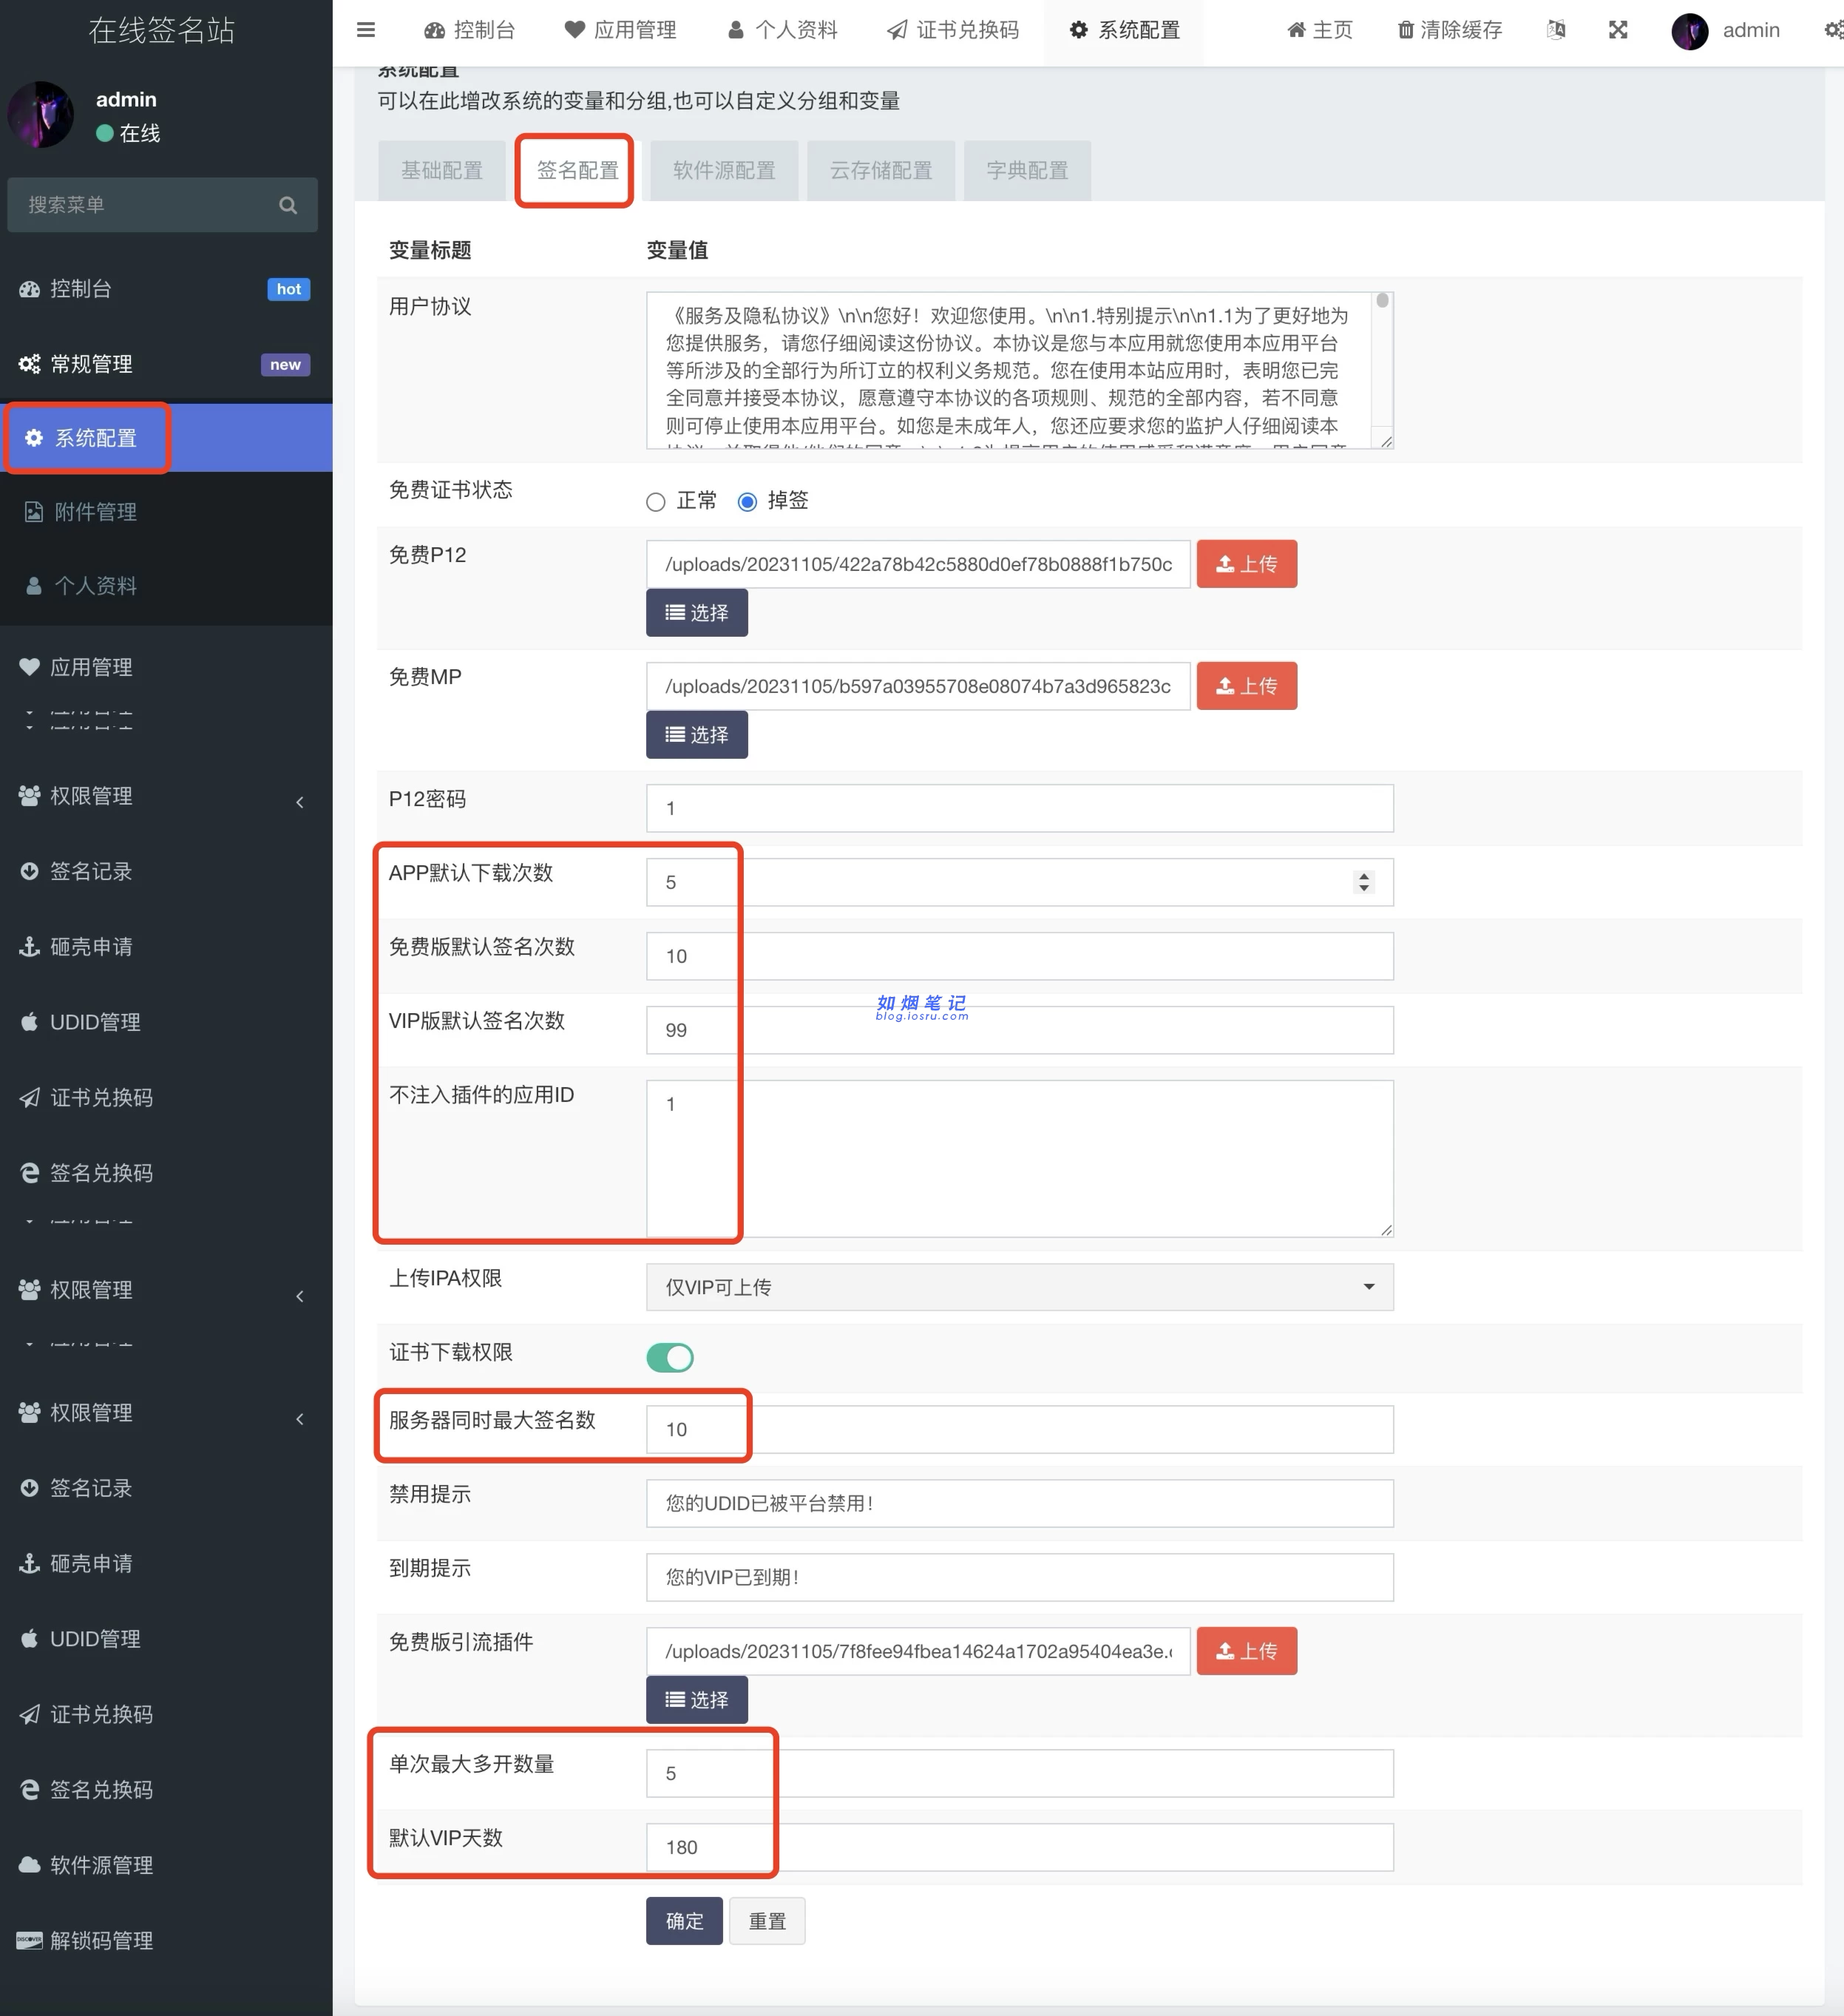Viewport: 1844px width, 2016px height.
Task: Open 解锁码管理 card item in the sidebar
Action: click(x=166, y=1941)
